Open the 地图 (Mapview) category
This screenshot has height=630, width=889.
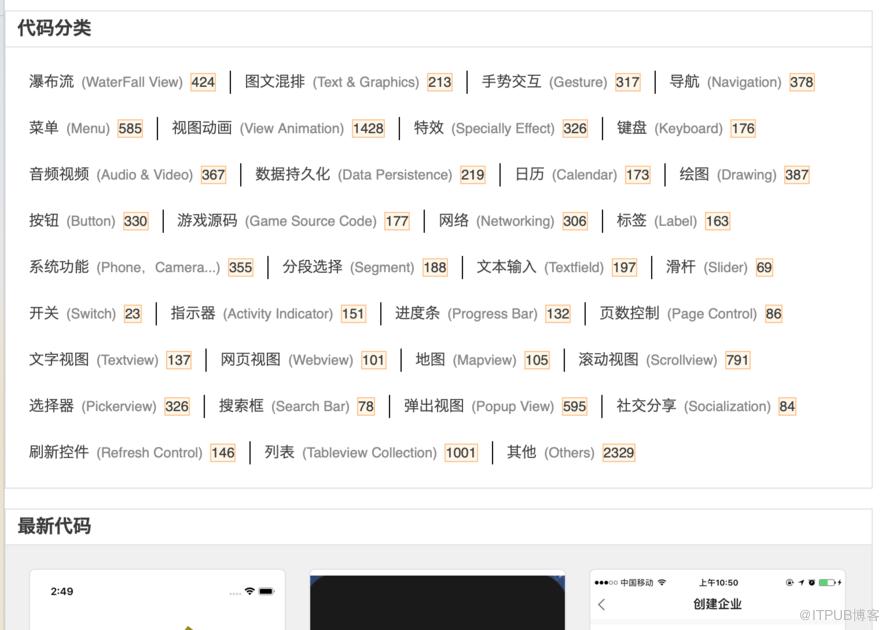(x=466, y=360)
